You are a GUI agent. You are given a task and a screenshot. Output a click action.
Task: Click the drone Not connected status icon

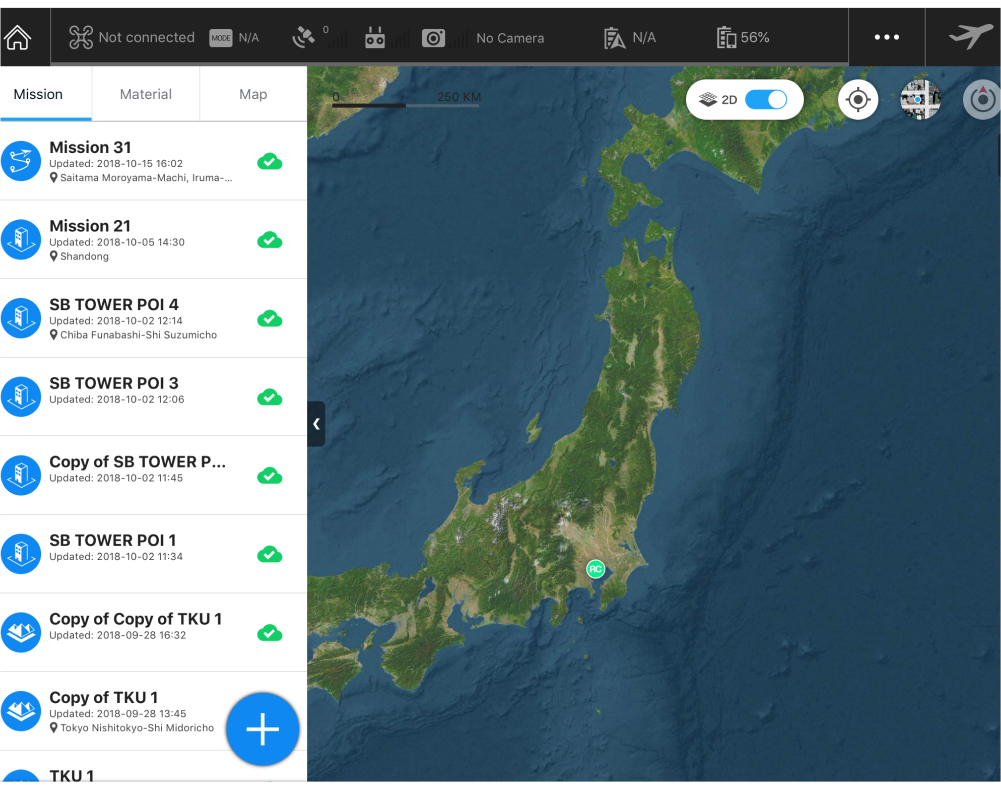(x=81, y=38)
